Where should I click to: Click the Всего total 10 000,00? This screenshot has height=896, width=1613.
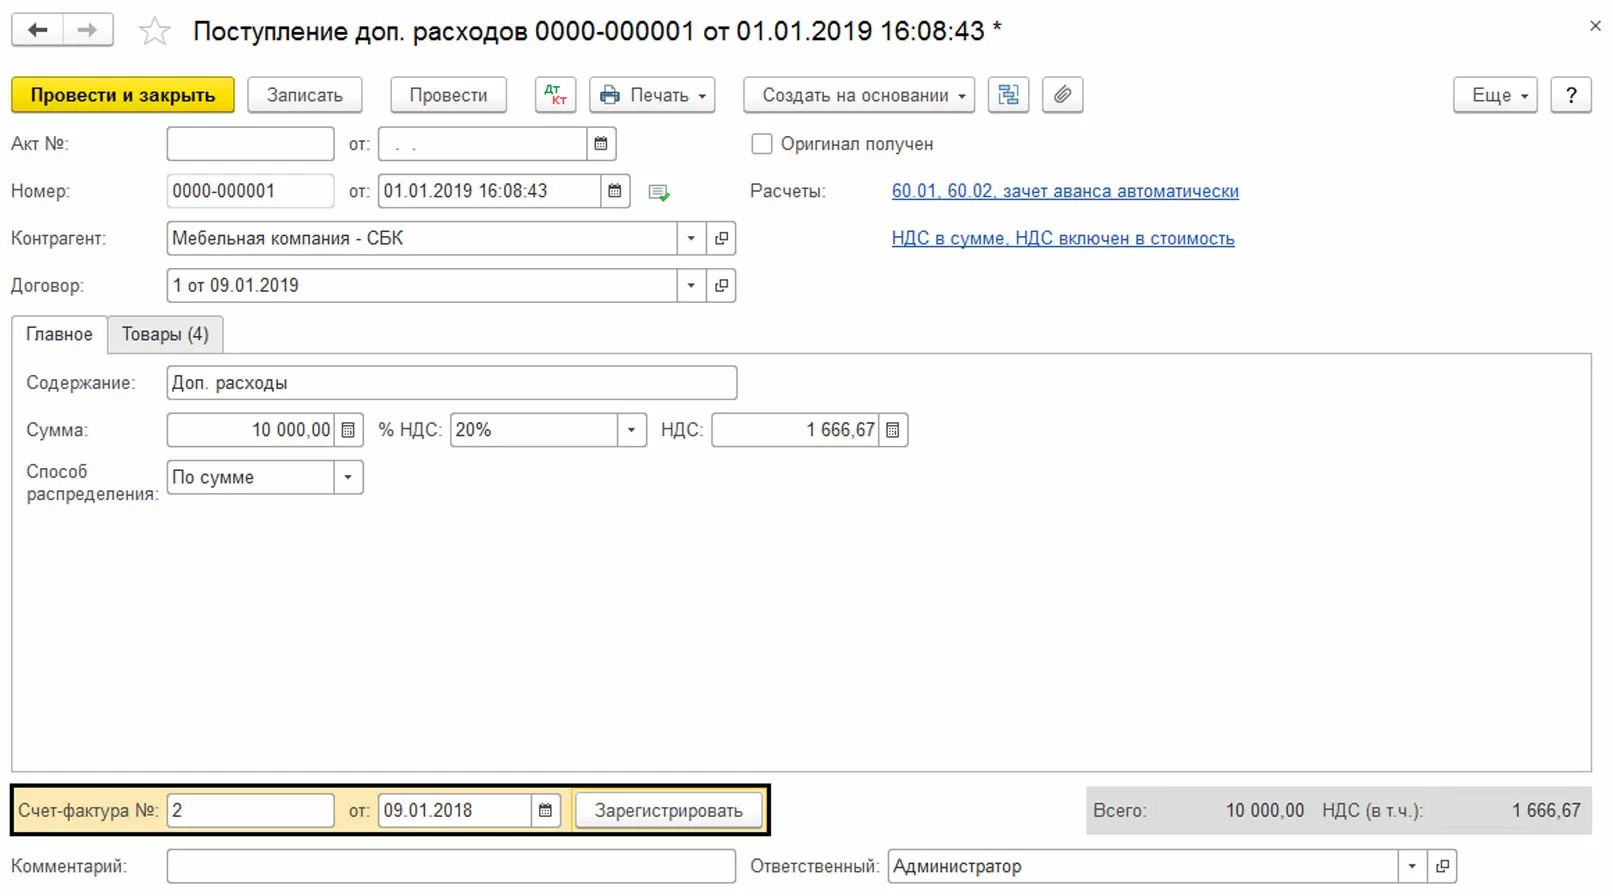pos(1265,810)
